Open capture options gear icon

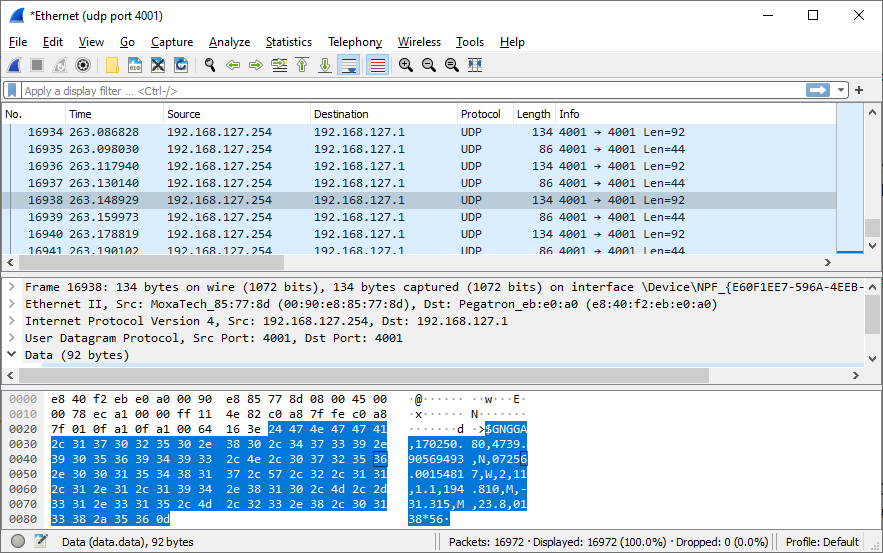pyautogui.click(x=83, y=65)
